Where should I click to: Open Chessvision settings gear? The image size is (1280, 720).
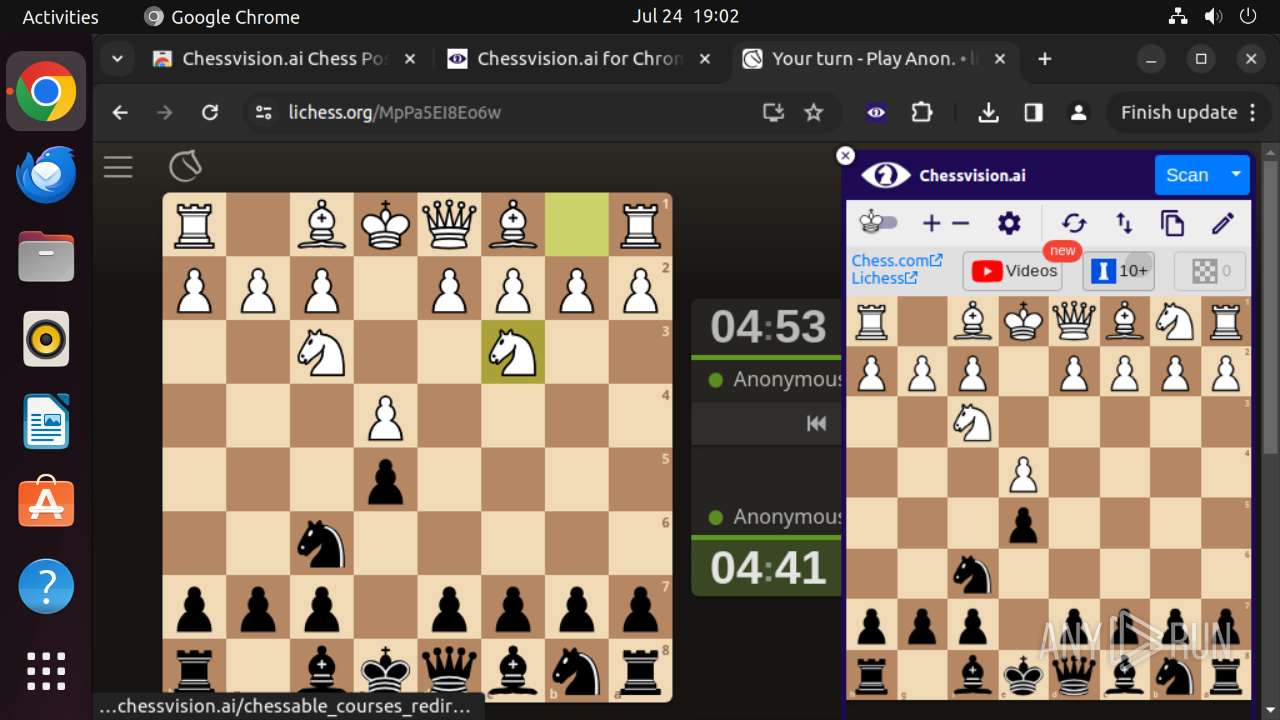tap(1009, 223)
